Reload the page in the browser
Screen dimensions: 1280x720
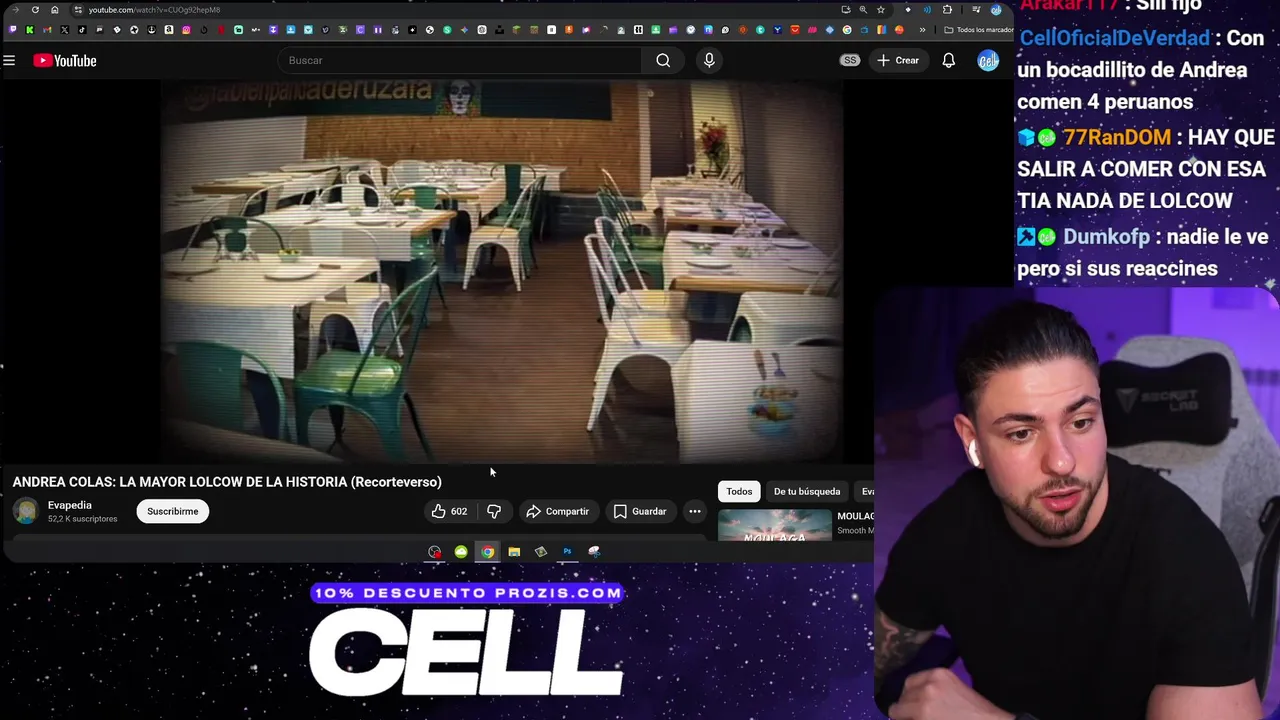pyautogui.click(x=35, y=10)
